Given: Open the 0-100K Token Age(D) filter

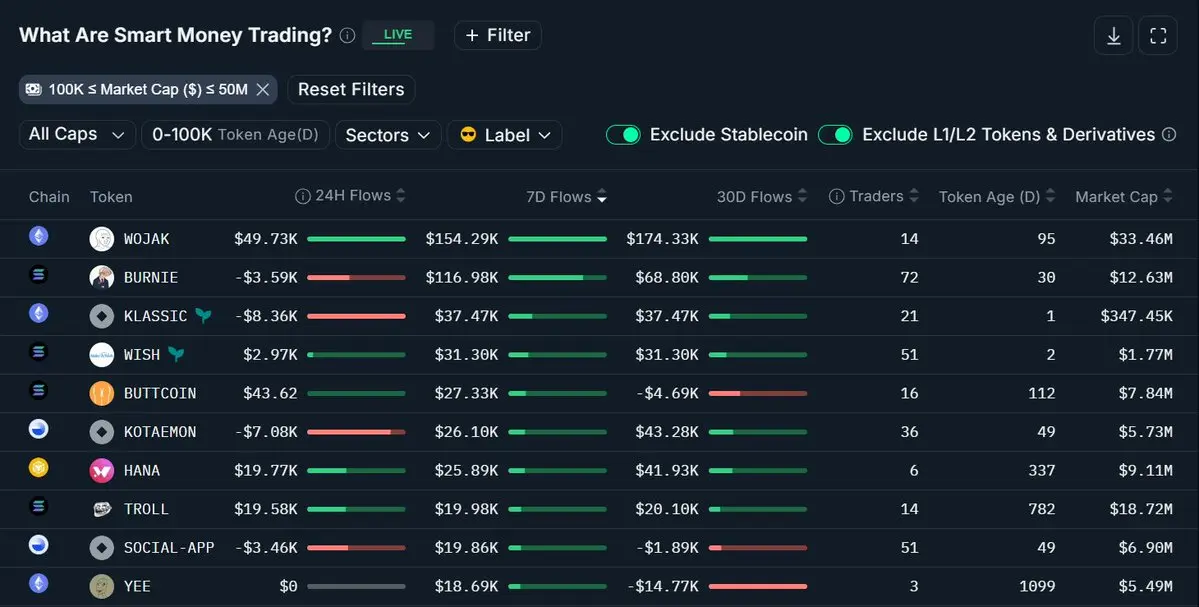Looking at the screenshot, I should click(x=236, y=135).
